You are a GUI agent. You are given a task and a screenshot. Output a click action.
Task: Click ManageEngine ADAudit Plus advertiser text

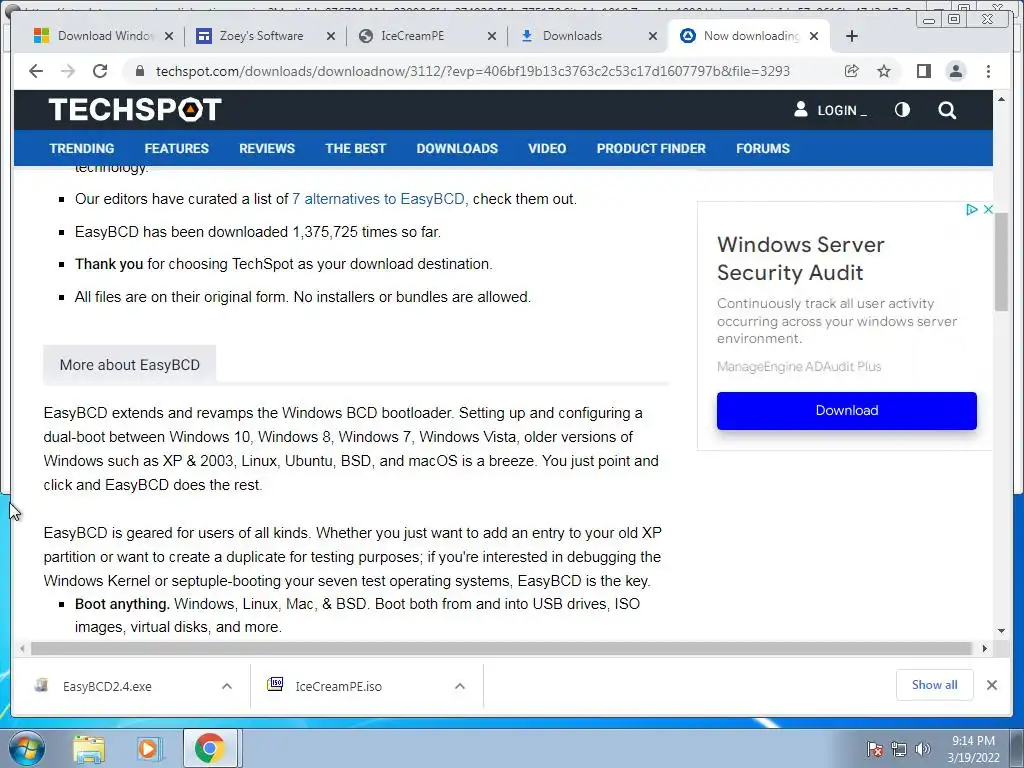[799, 366]
